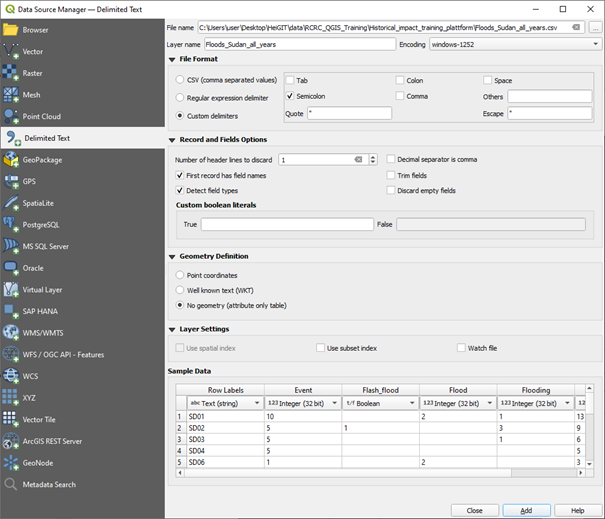Click the Layer name input field
Viewport: 605px width, 519px height.
pos(300,45)
